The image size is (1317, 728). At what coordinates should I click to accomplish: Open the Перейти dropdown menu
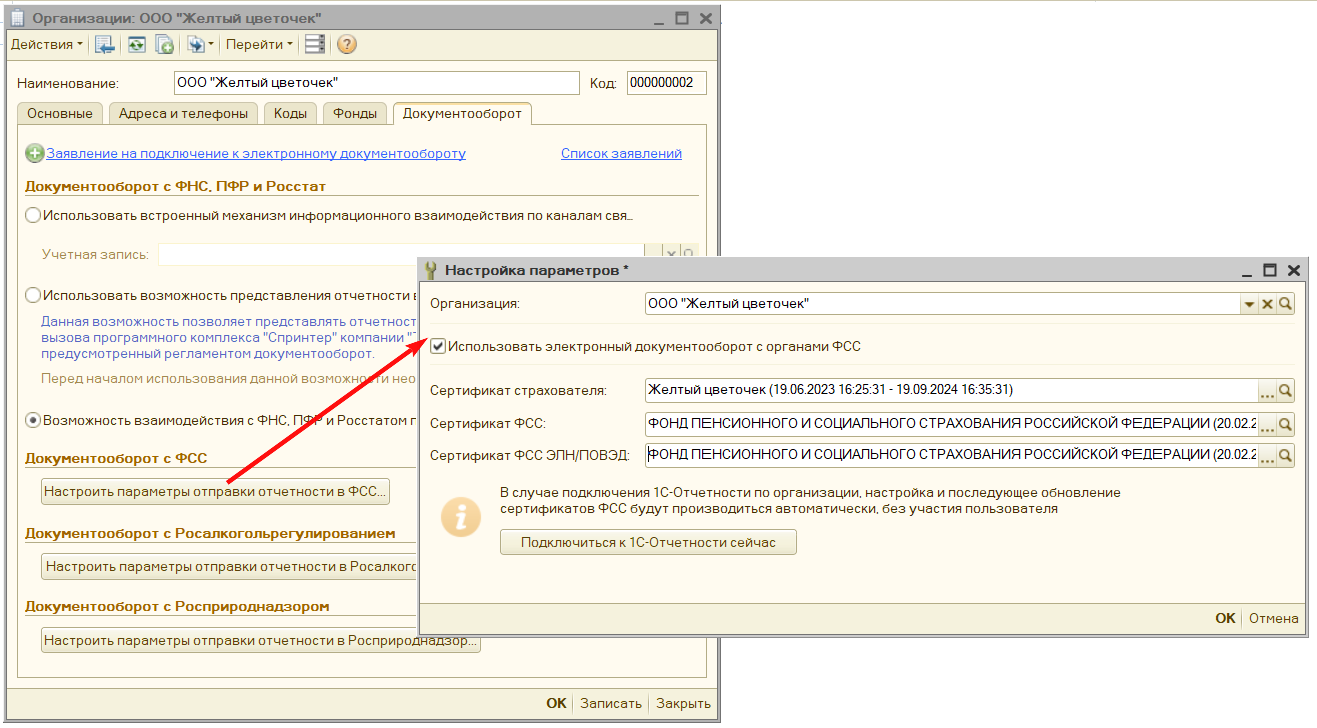click(x=259, y=44)
